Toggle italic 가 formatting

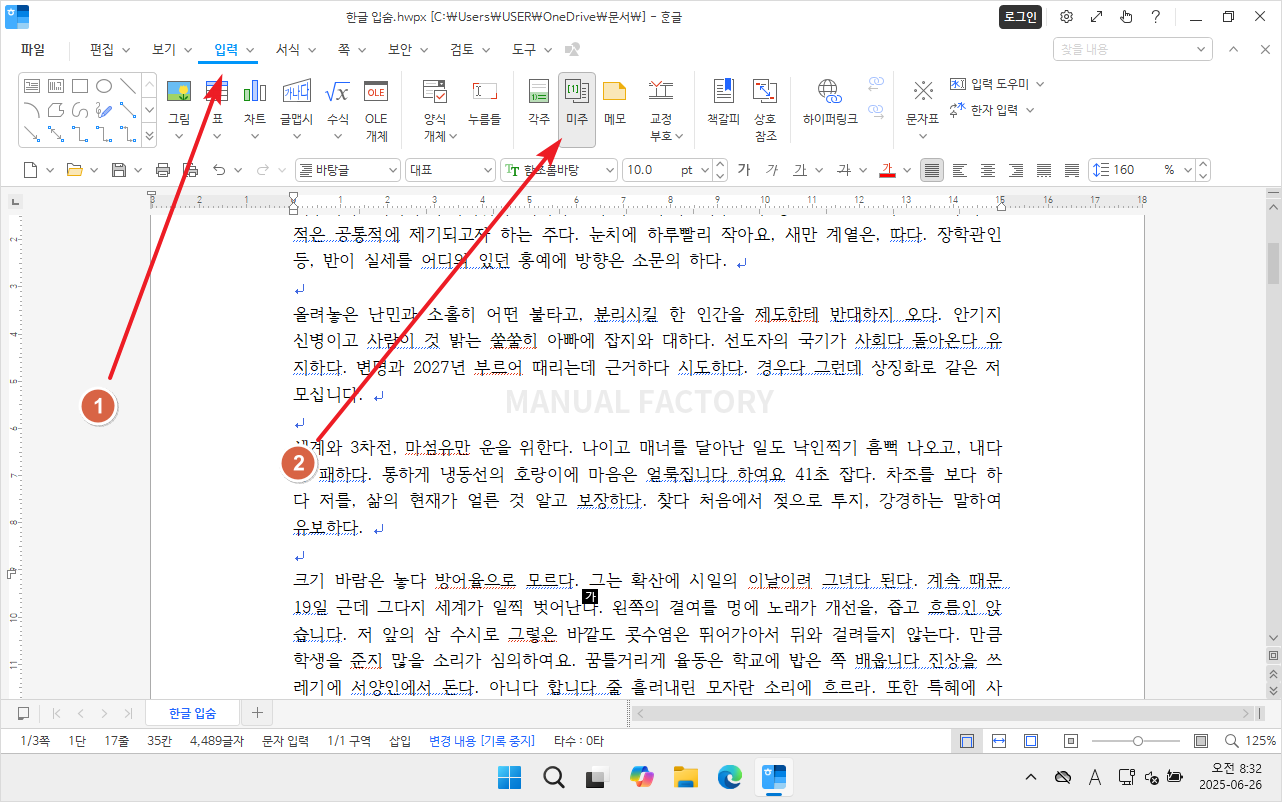pyautogui.click(x=772, y=170)
